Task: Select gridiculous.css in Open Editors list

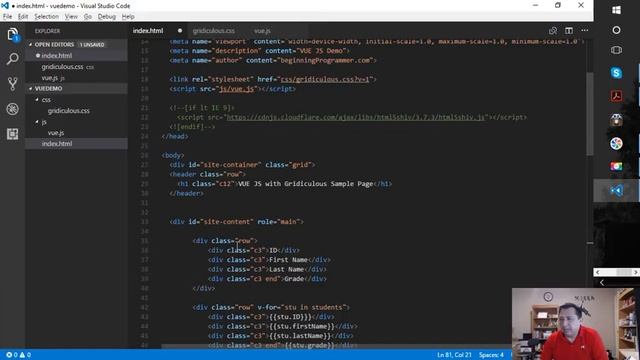Action: click(62, 67)
